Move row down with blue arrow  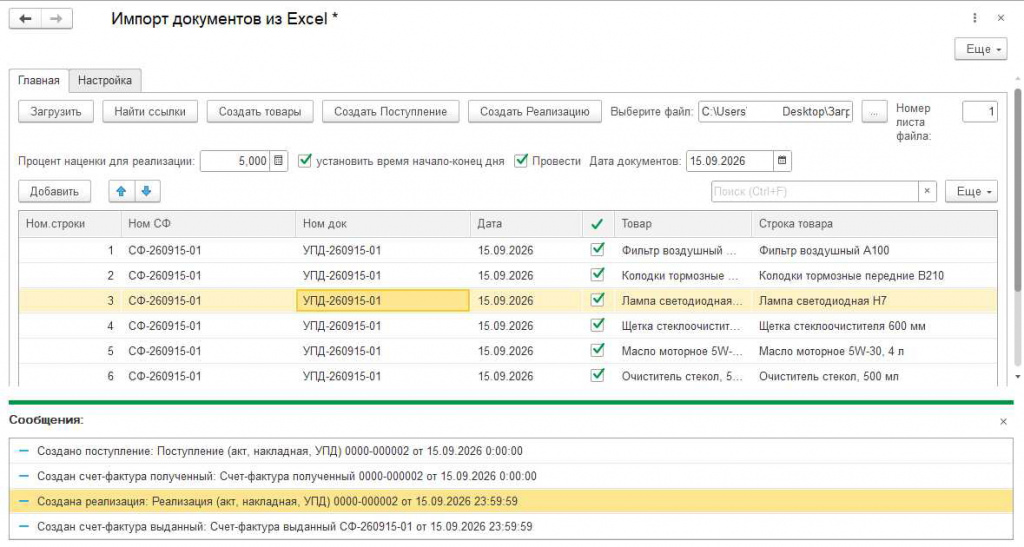pos(147,191)
